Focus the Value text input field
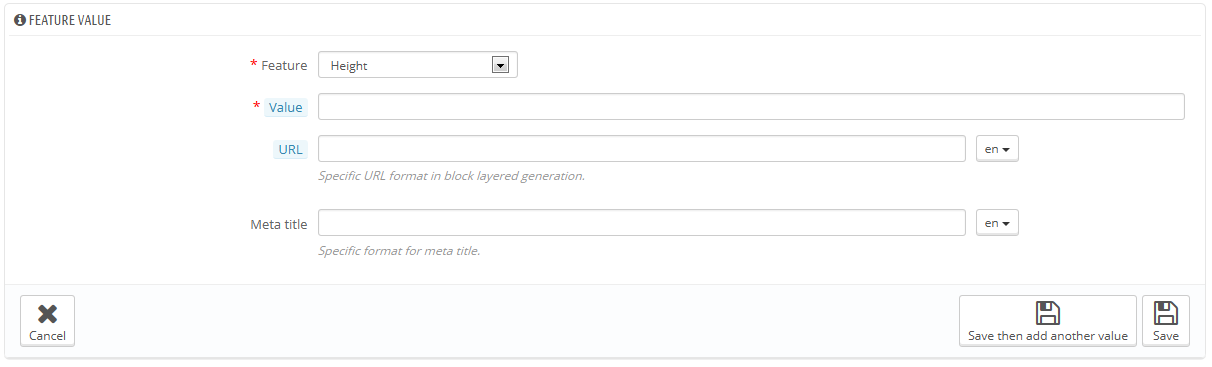 tap(751, 107)
